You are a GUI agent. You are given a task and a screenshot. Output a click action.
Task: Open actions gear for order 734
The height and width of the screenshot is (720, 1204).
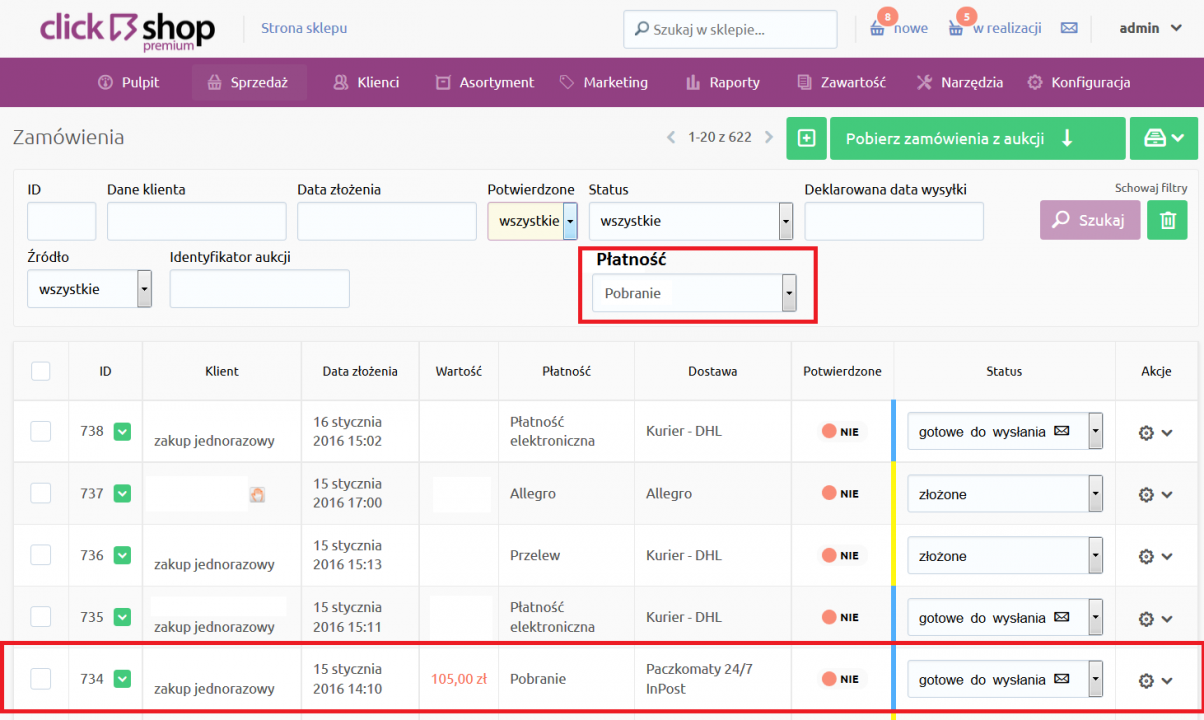point(1155,680)
